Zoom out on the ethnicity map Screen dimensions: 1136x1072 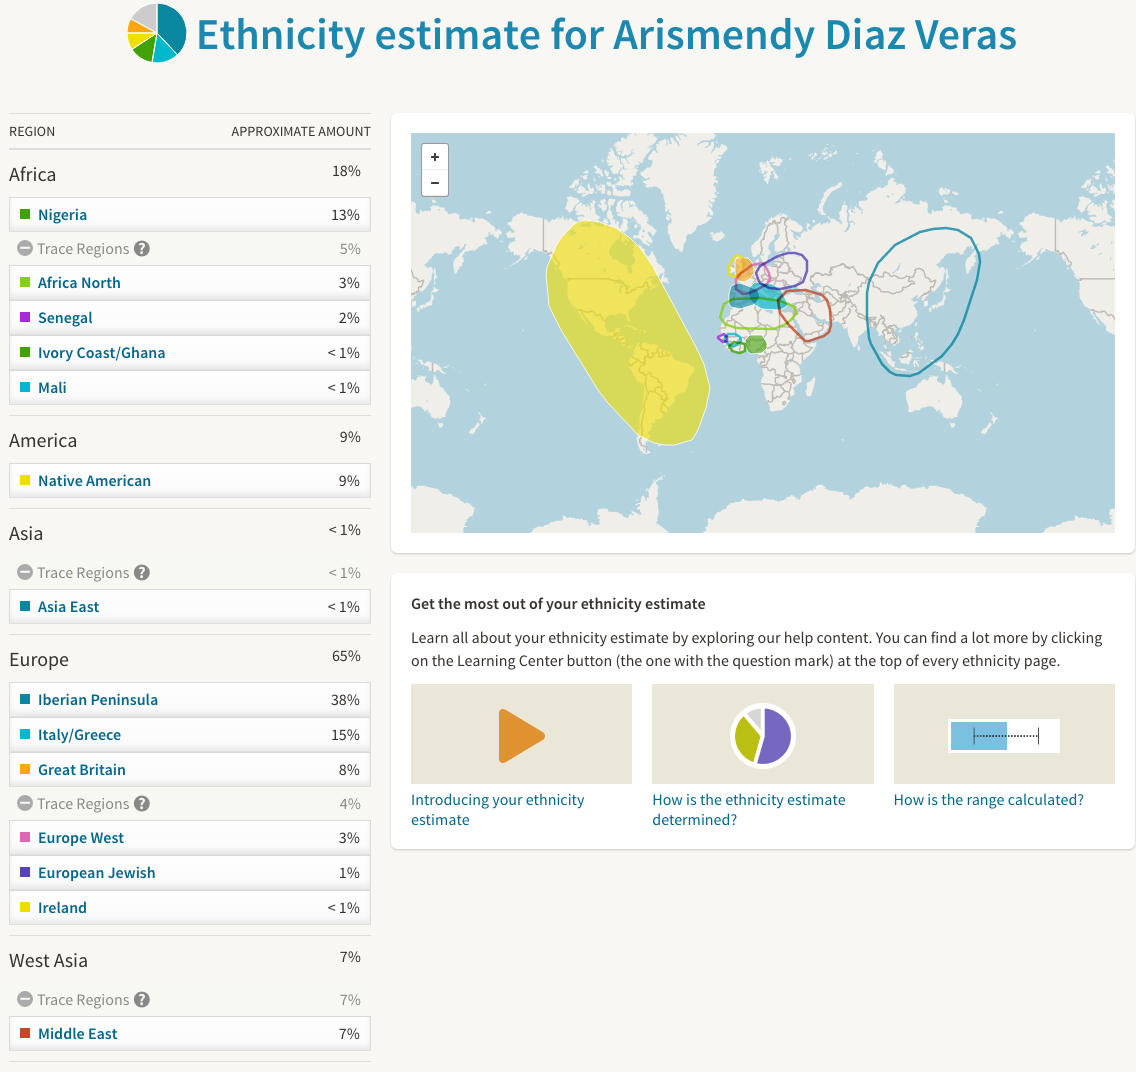click(x=435, y=183)
